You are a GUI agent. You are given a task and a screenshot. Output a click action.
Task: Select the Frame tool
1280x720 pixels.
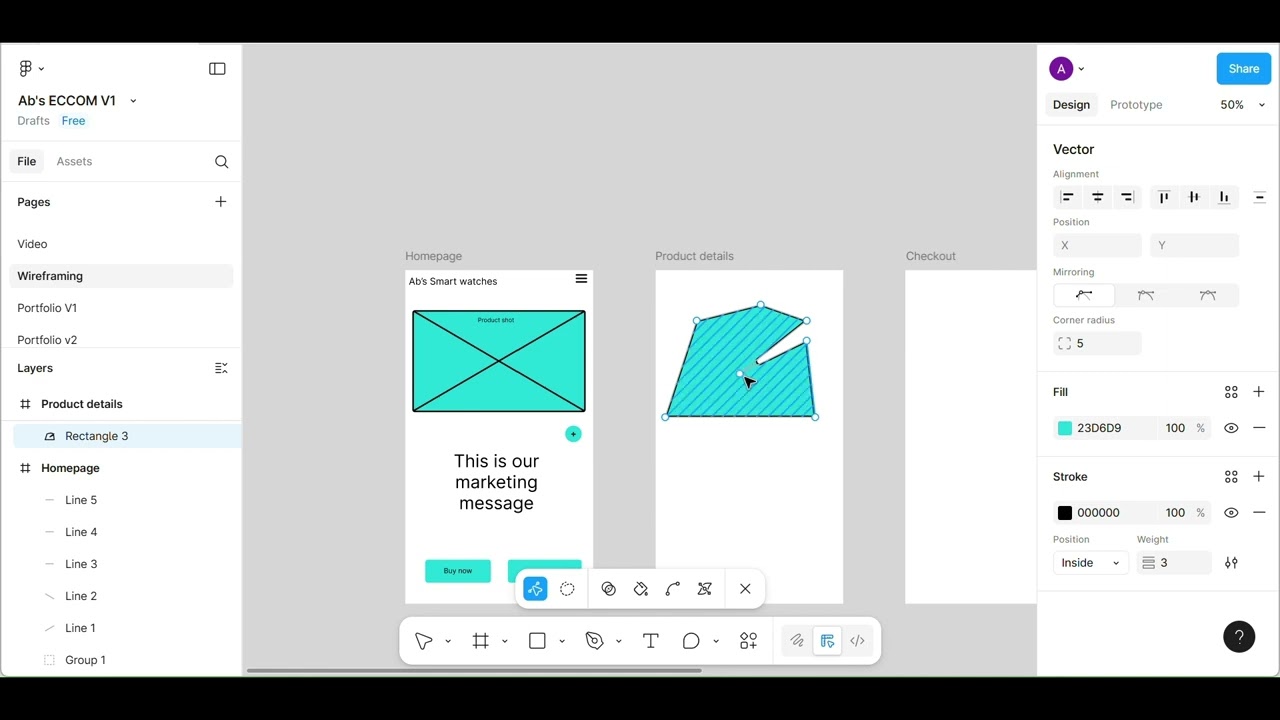[x=481, y=641]
